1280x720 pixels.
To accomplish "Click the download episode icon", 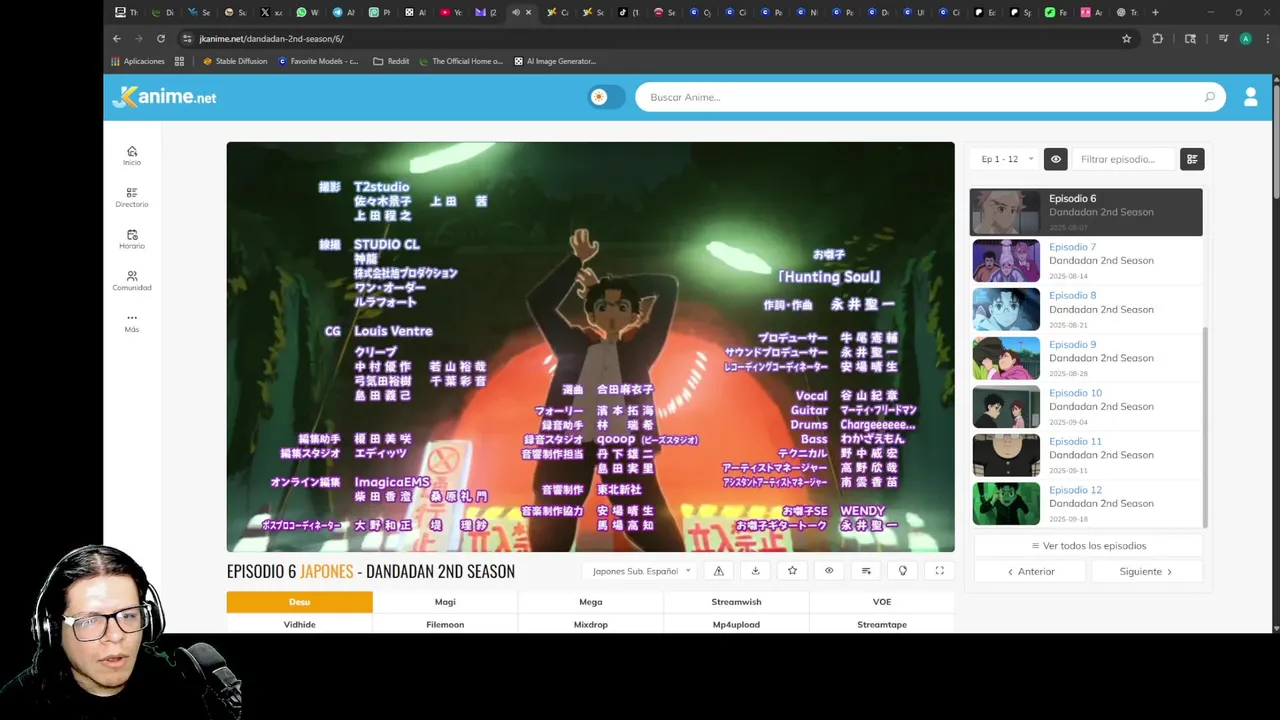I will 755,571.
